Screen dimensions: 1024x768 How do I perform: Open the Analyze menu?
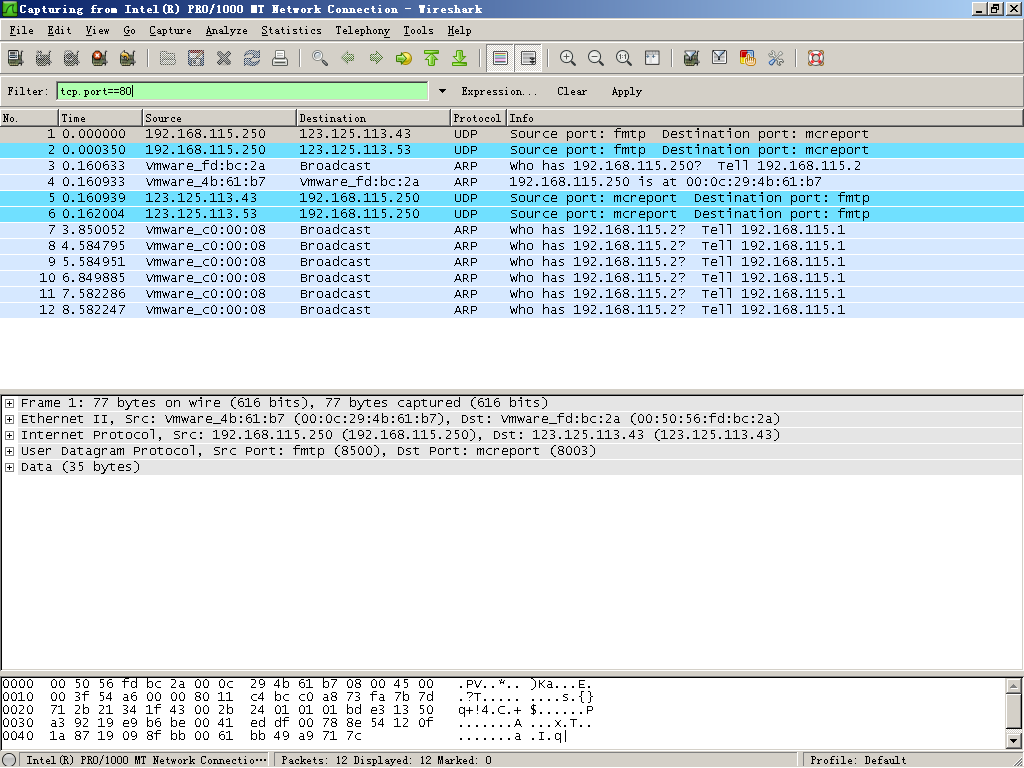coord(227,31)
